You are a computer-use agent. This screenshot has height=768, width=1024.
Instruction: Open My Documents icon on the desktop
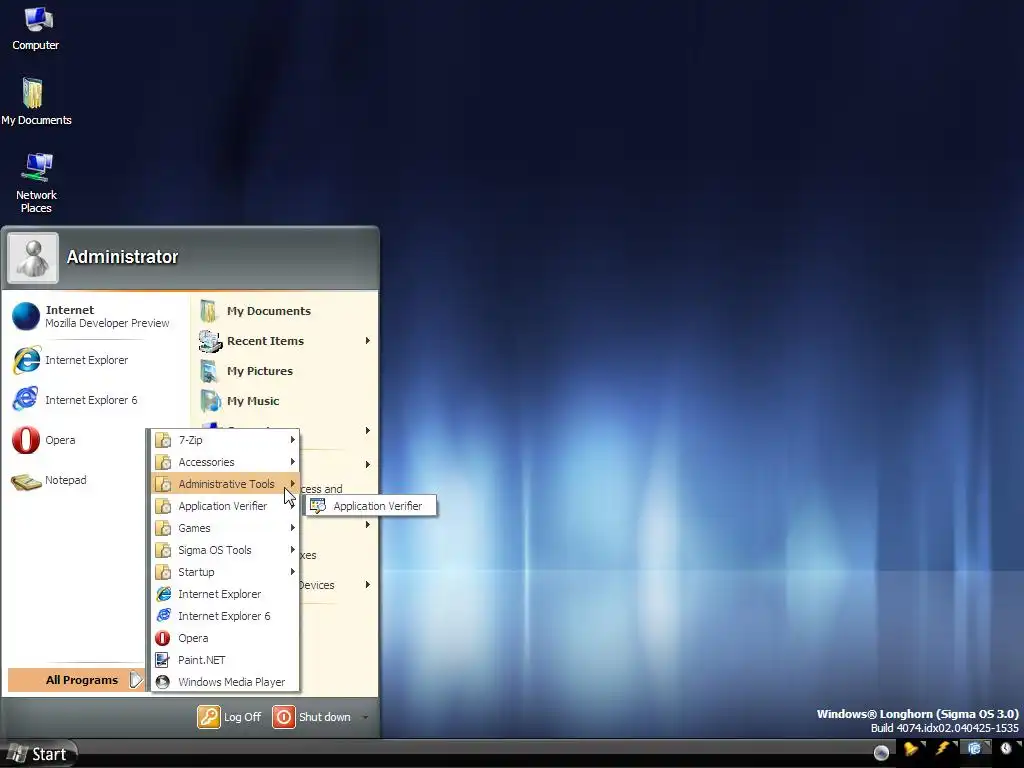36,101
